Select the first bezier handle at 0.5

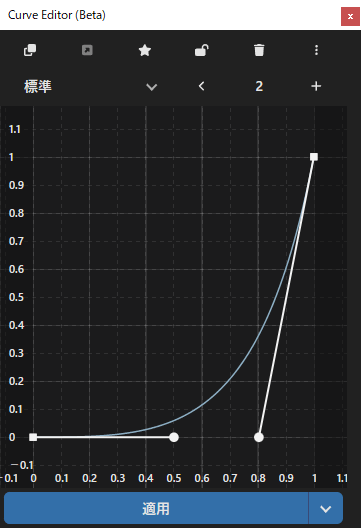tap(174, 437)
